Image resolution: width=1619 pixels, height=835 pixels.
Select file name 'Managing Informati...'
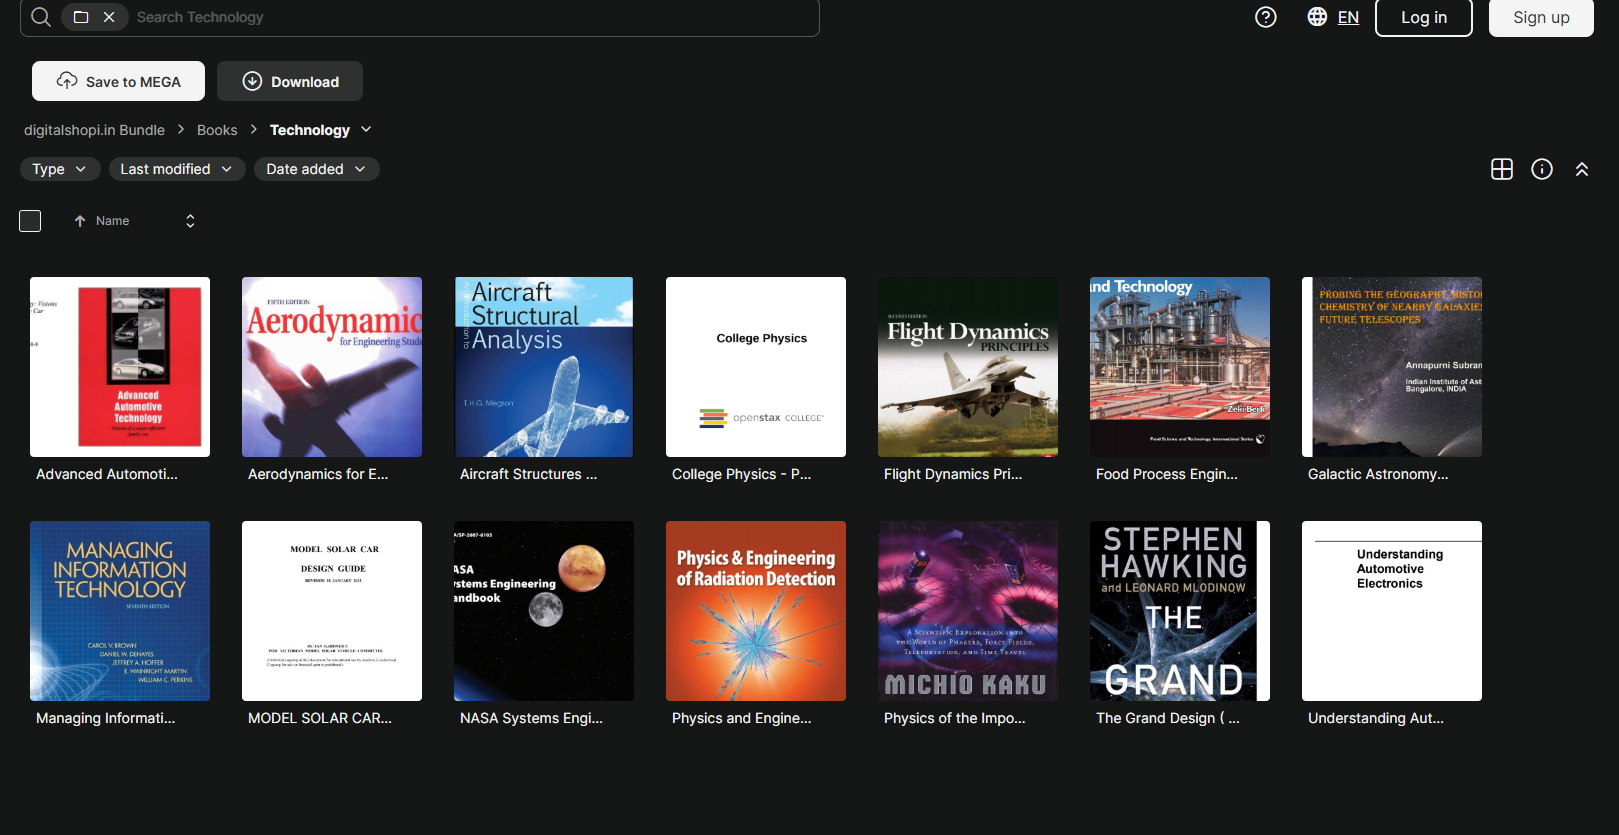point(106,718)
